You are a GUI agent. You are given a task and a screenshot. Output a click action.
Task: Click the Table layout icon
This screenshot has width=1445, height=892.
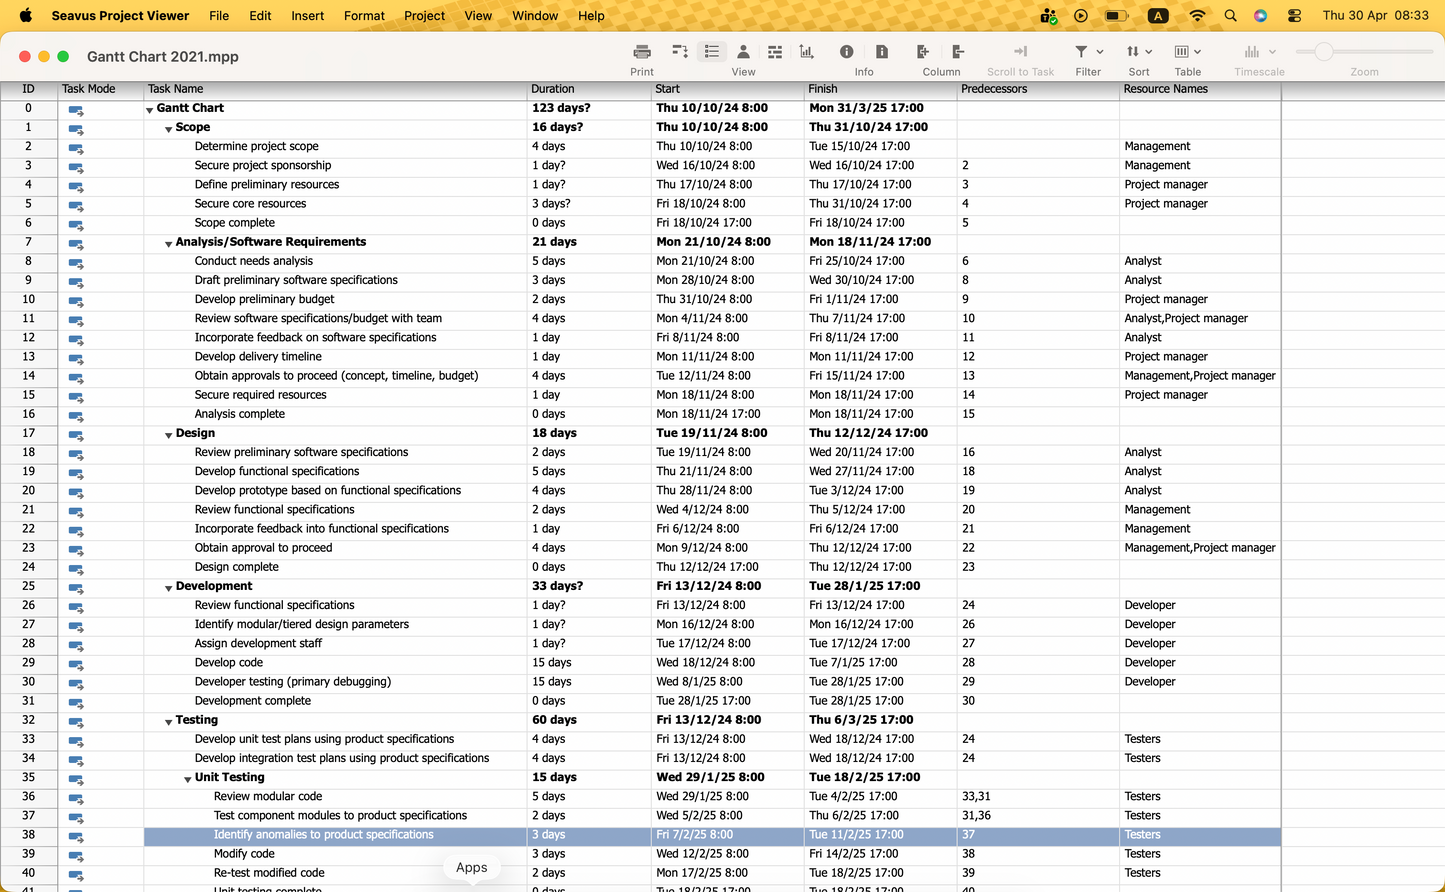pyautogui.click(x=1182, y=52)
